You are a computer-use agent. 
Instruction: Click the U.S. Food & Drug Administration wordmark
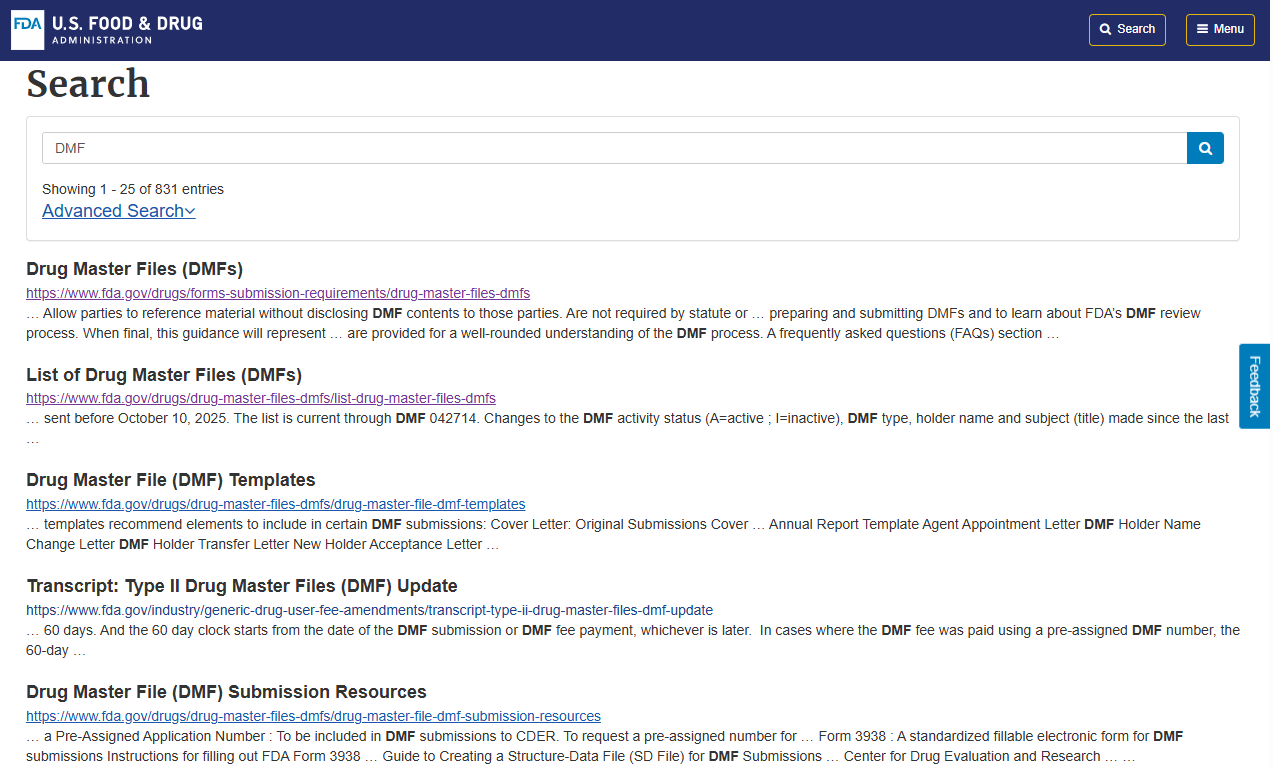coord(127,29)
